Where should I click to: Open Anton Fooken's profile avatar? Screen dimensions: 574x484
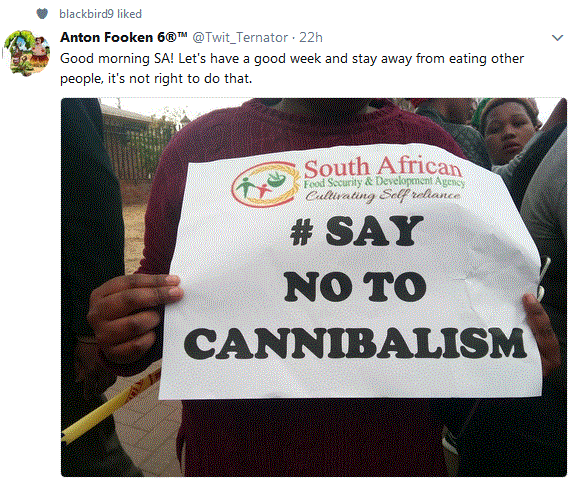click(x=27, y=53)
